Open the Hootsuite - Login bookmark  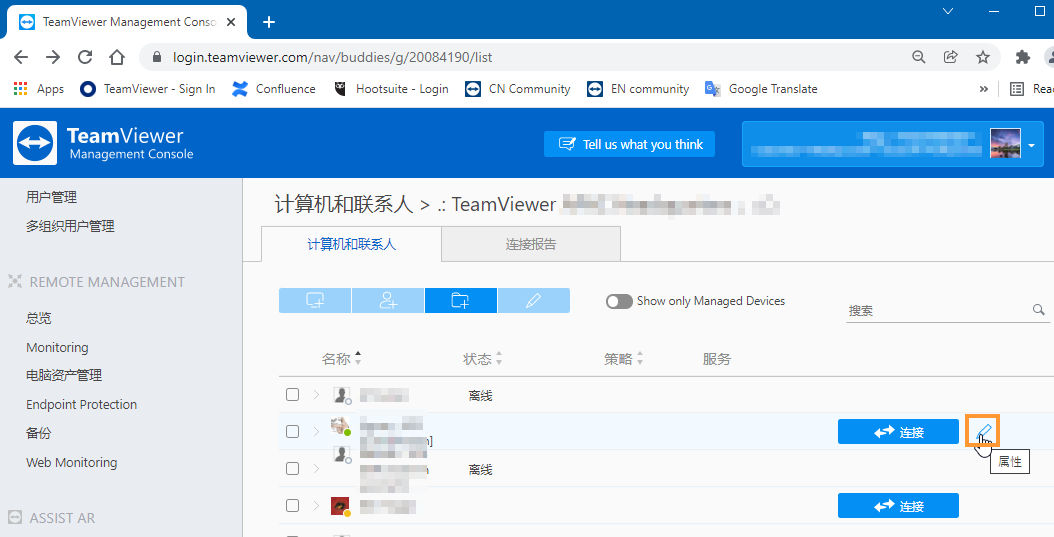(391, 89)
